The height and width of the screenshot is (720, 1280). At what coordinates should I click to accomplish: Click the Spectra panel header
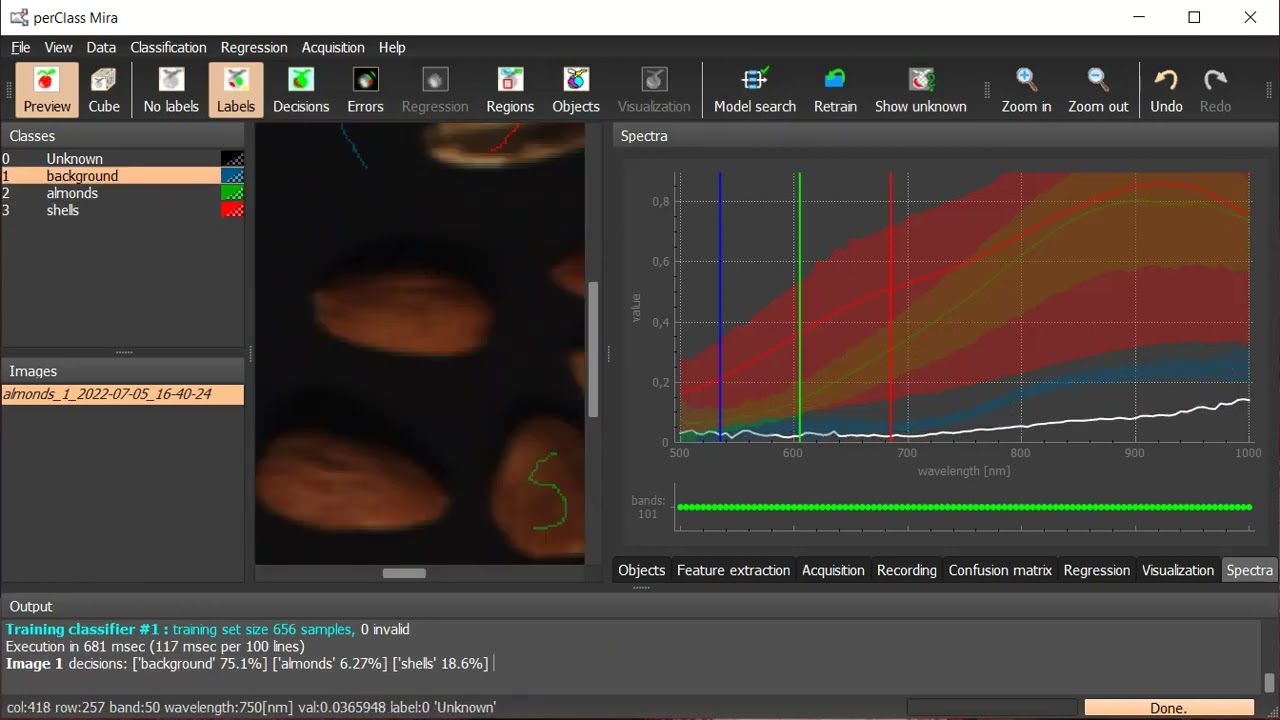click(x=945, y=136)
